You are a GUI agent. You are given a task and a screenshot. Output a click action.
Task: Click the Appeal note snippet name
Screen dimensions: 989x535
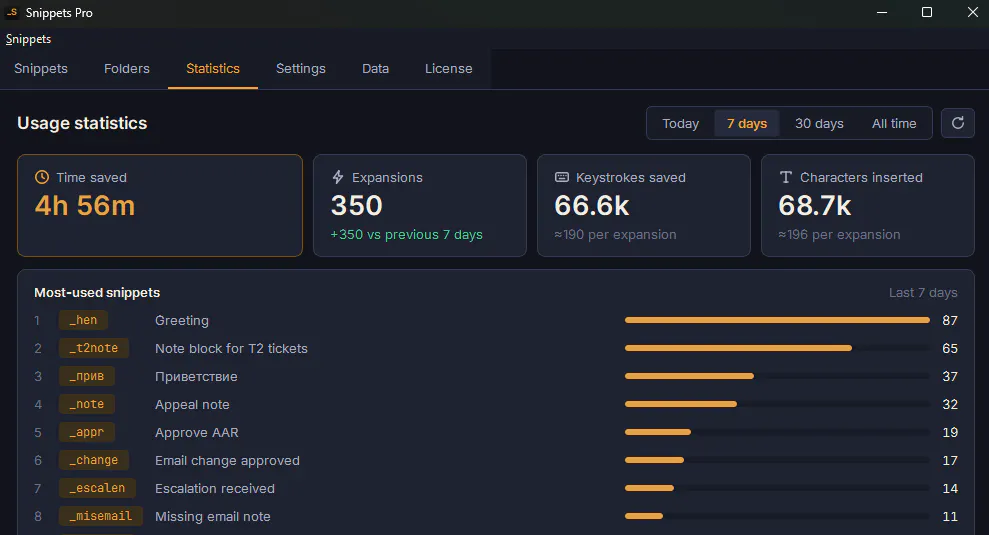[x=192, y=404]
